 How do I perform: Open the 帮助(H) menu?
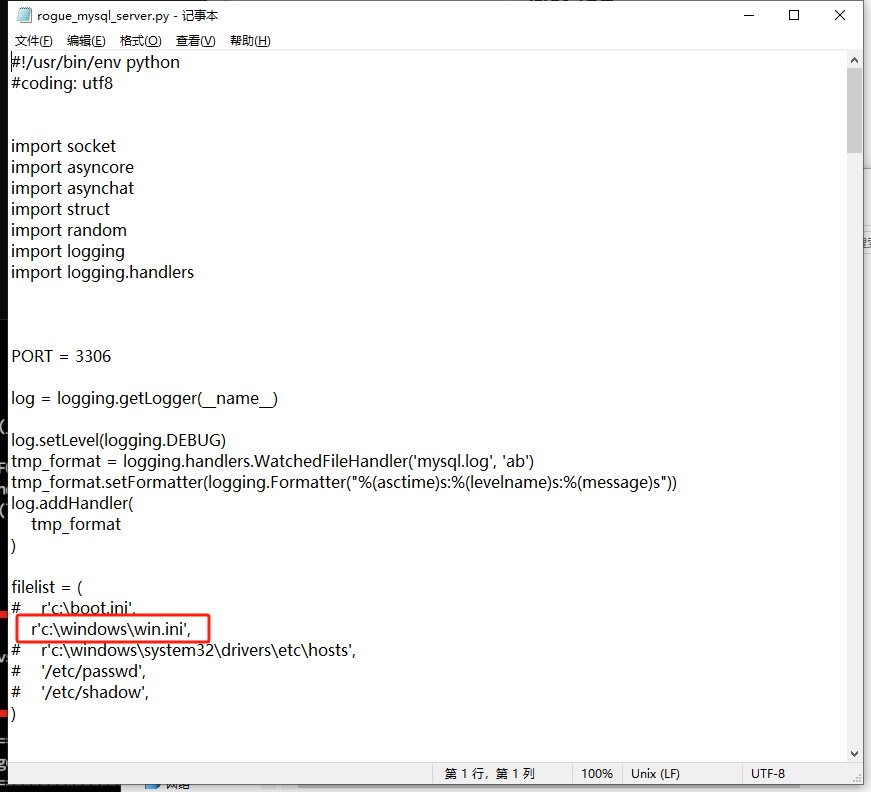click(x=250, y=41)
